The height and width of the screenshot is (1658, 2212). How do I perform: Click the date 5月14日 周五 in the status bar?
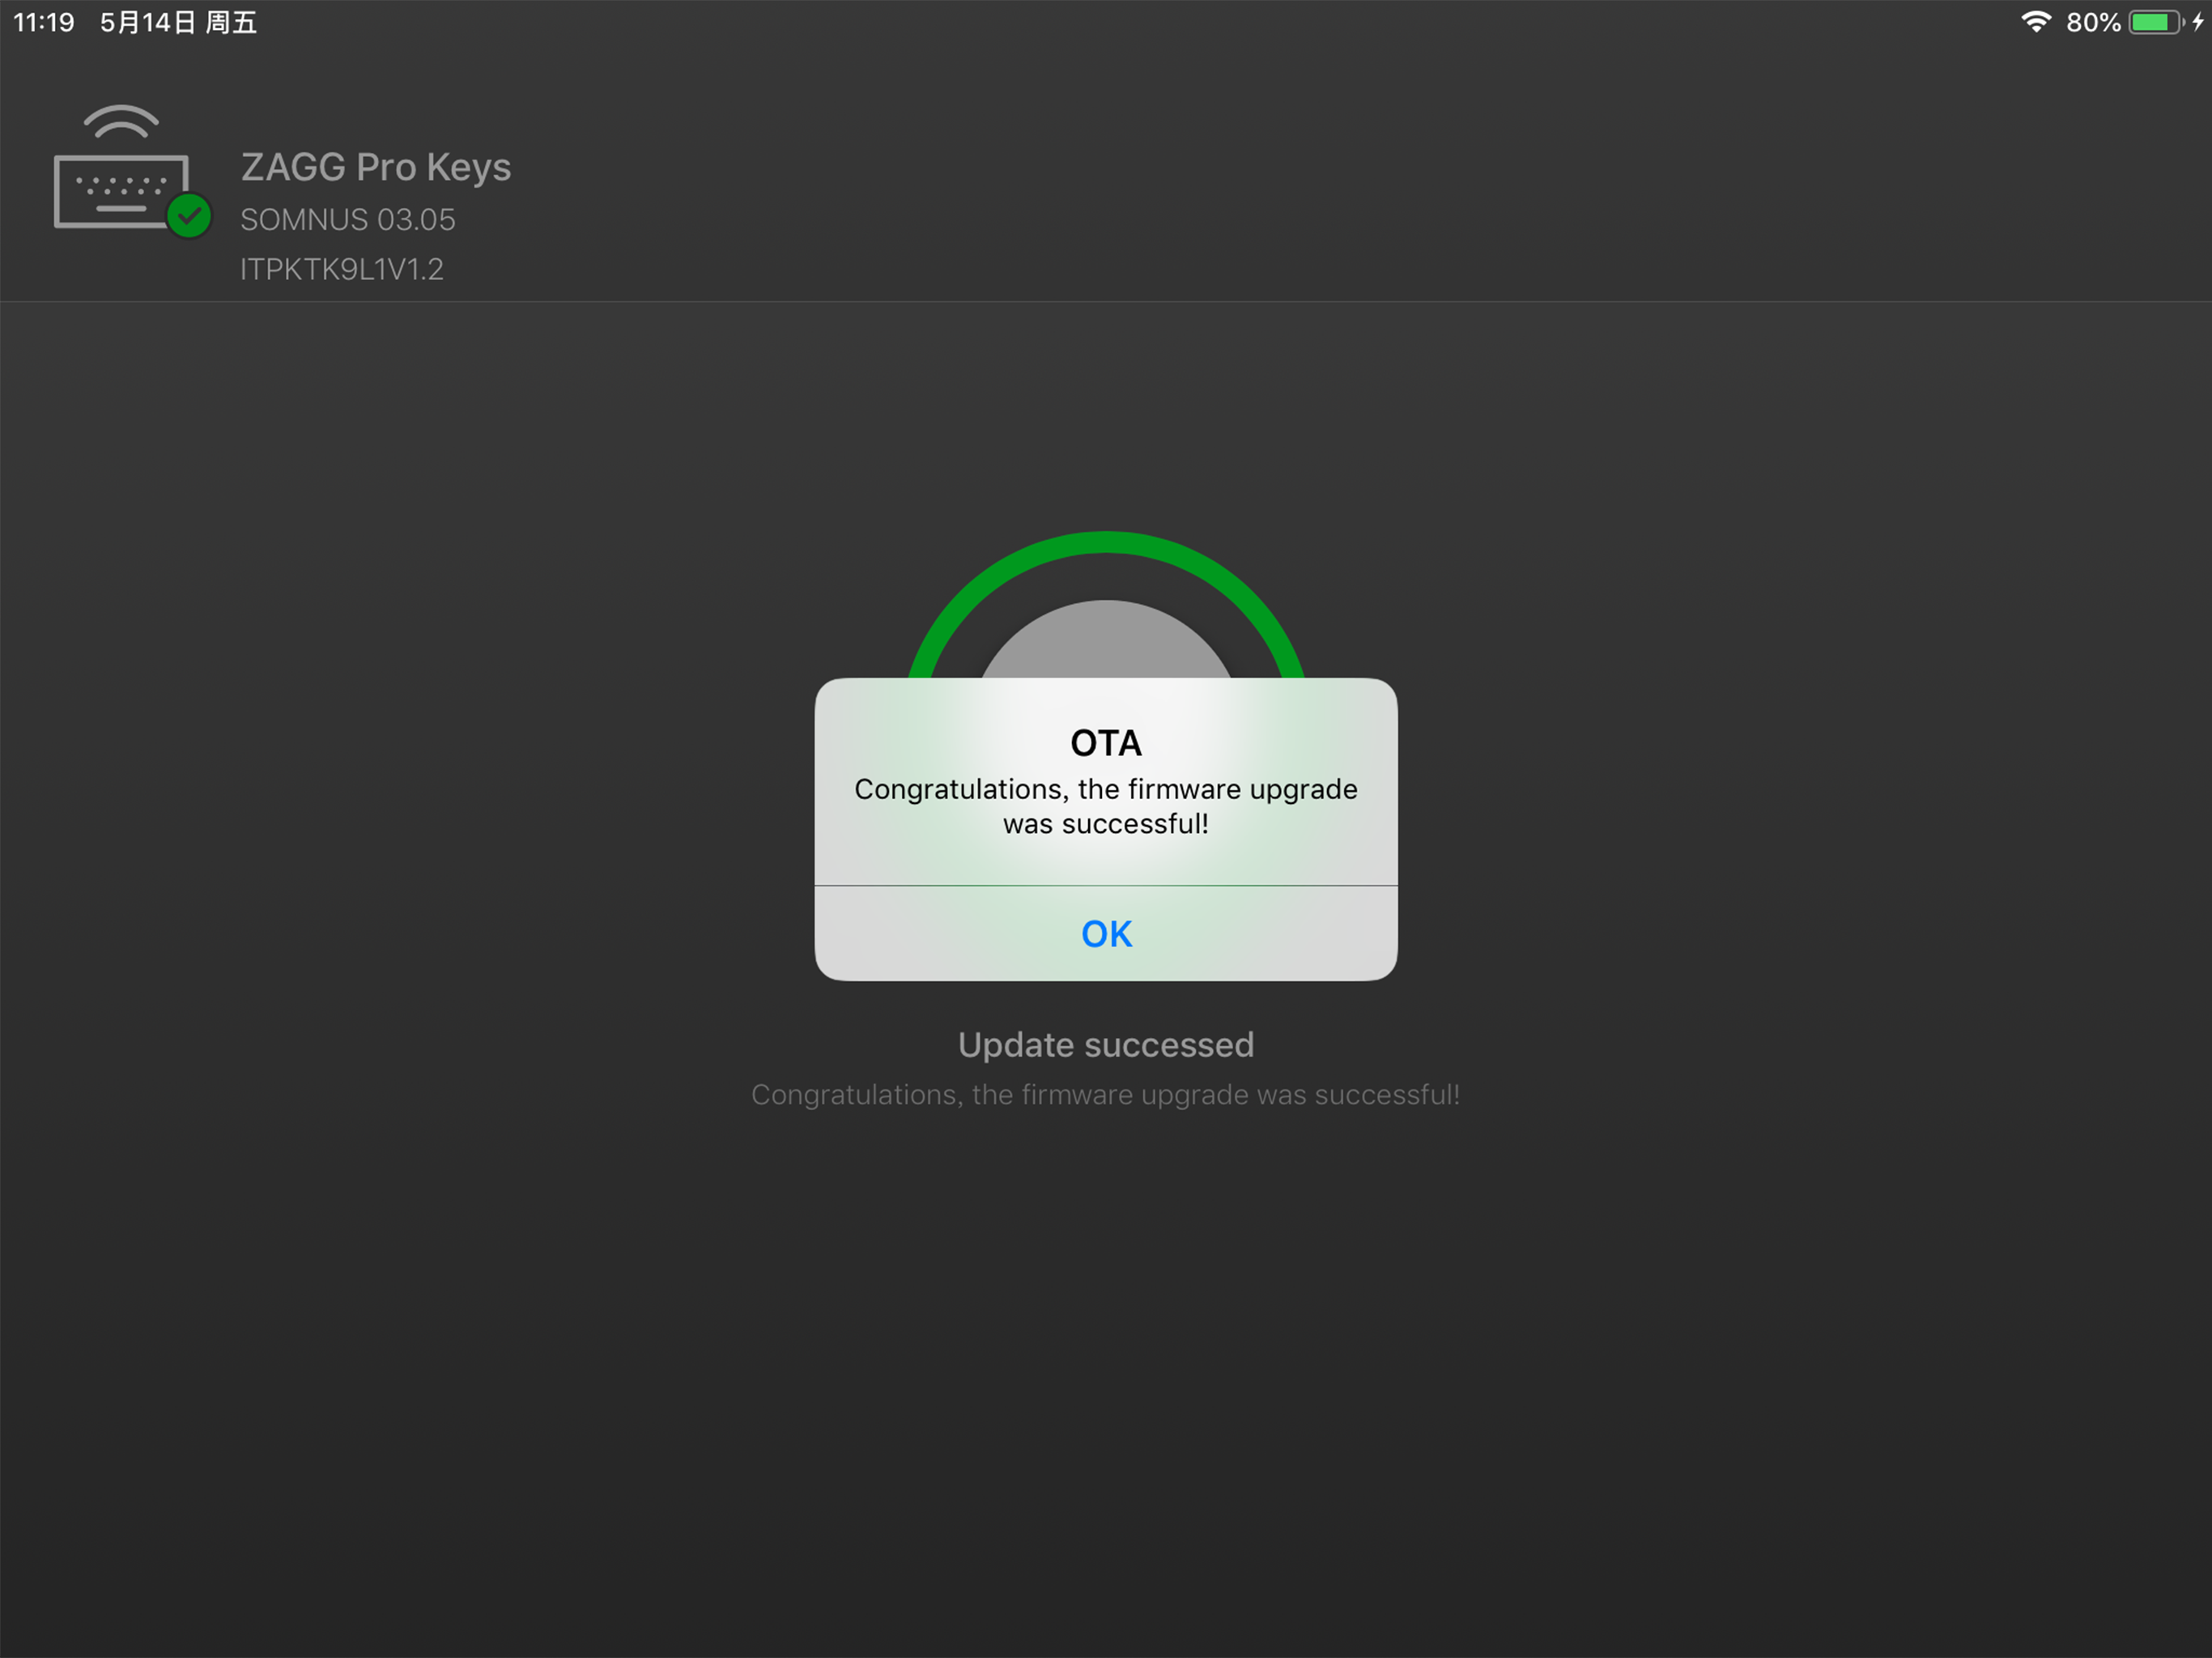click(x=178, y=22)
